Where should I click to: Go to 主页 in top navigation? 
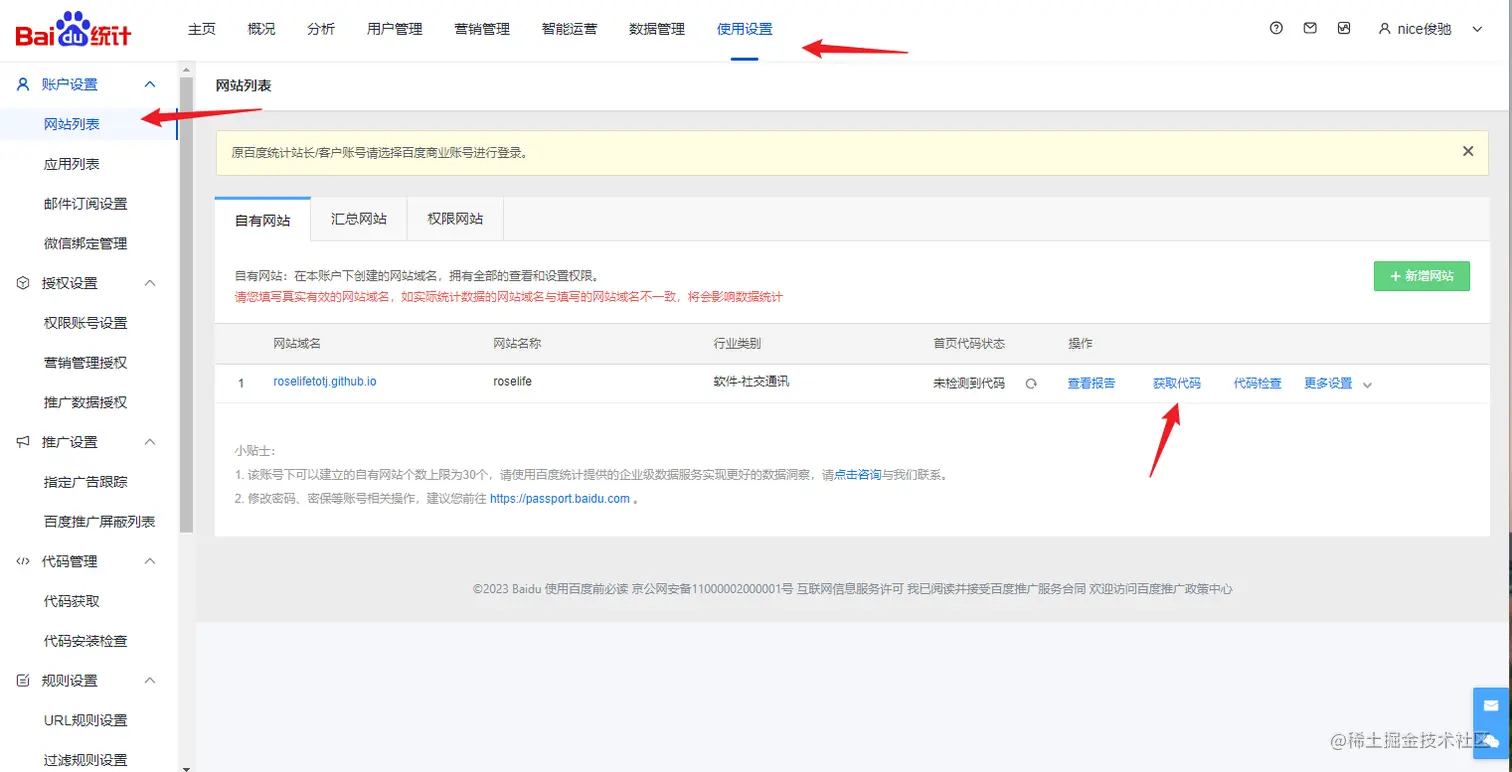(202, 29)
